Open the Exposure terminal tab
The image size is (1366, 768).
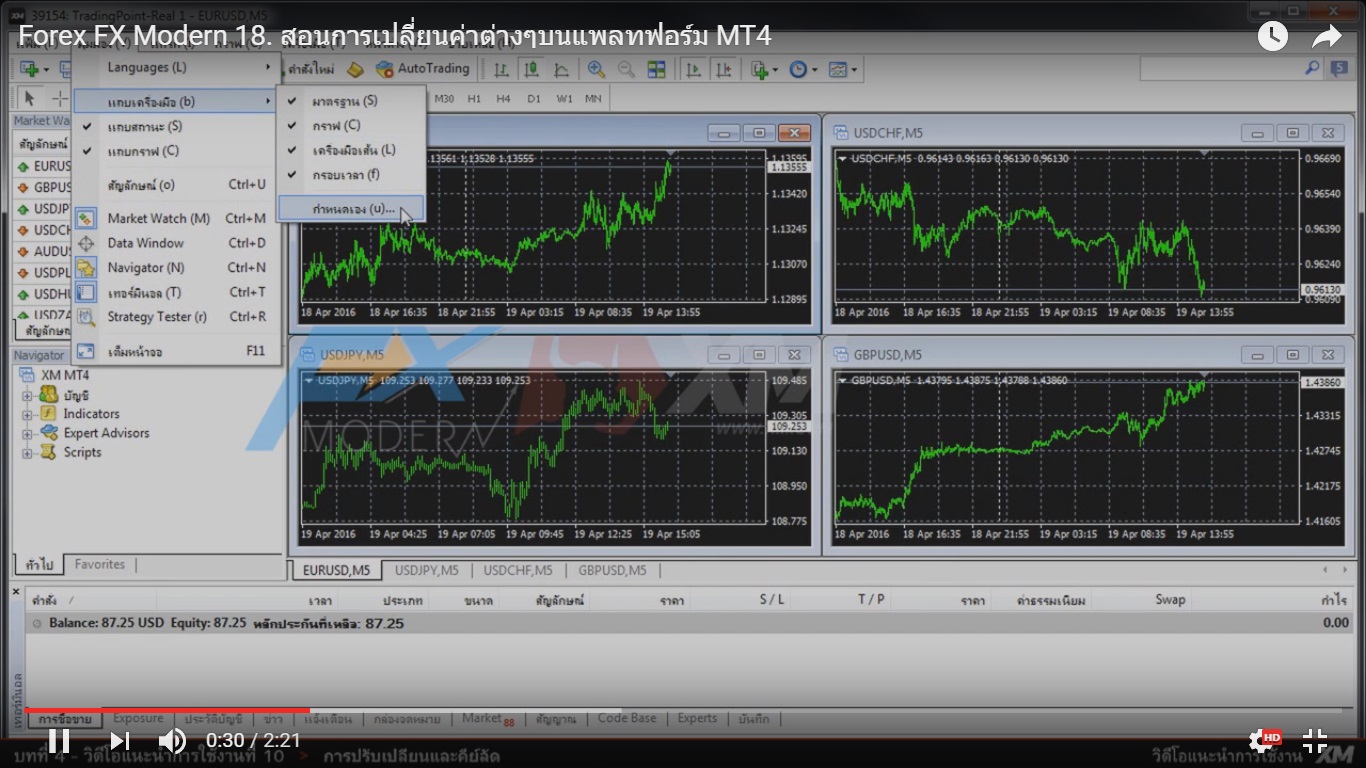pyautogui.click(x=138, y=718)
